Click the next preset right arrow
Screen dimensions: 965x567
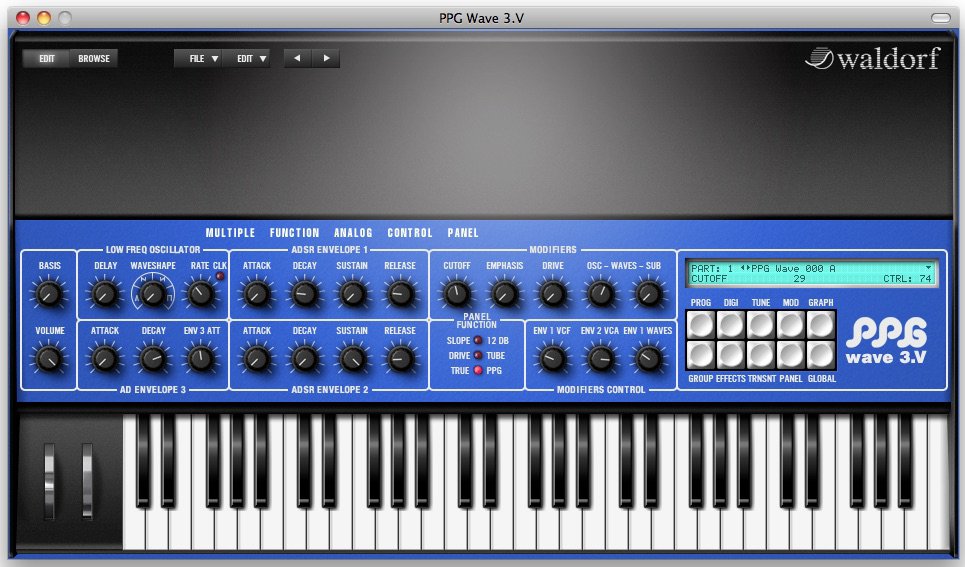coord(326,59)
